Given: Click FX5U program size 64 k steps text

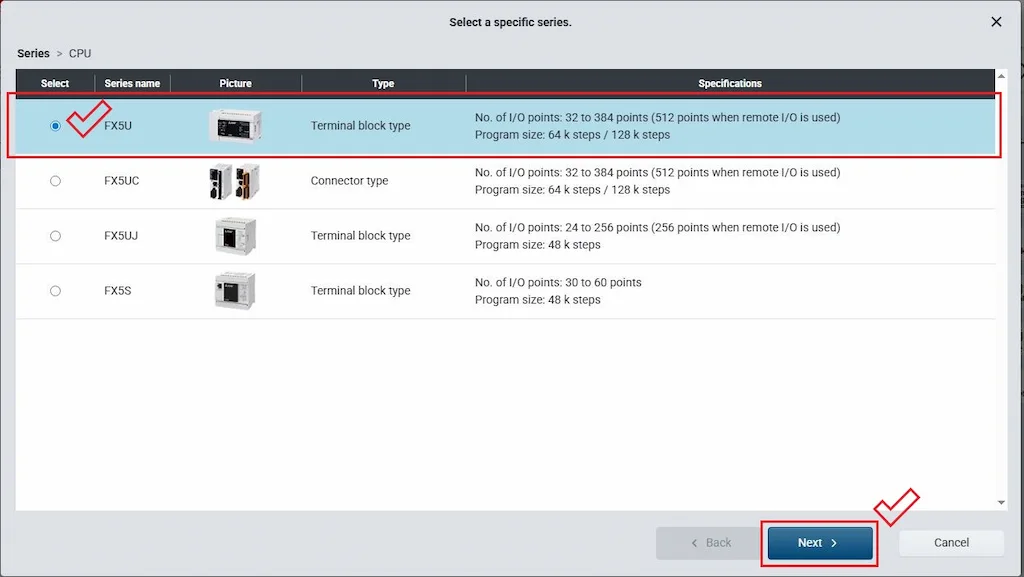Looking at the screenshot, I should coord(572,135).
